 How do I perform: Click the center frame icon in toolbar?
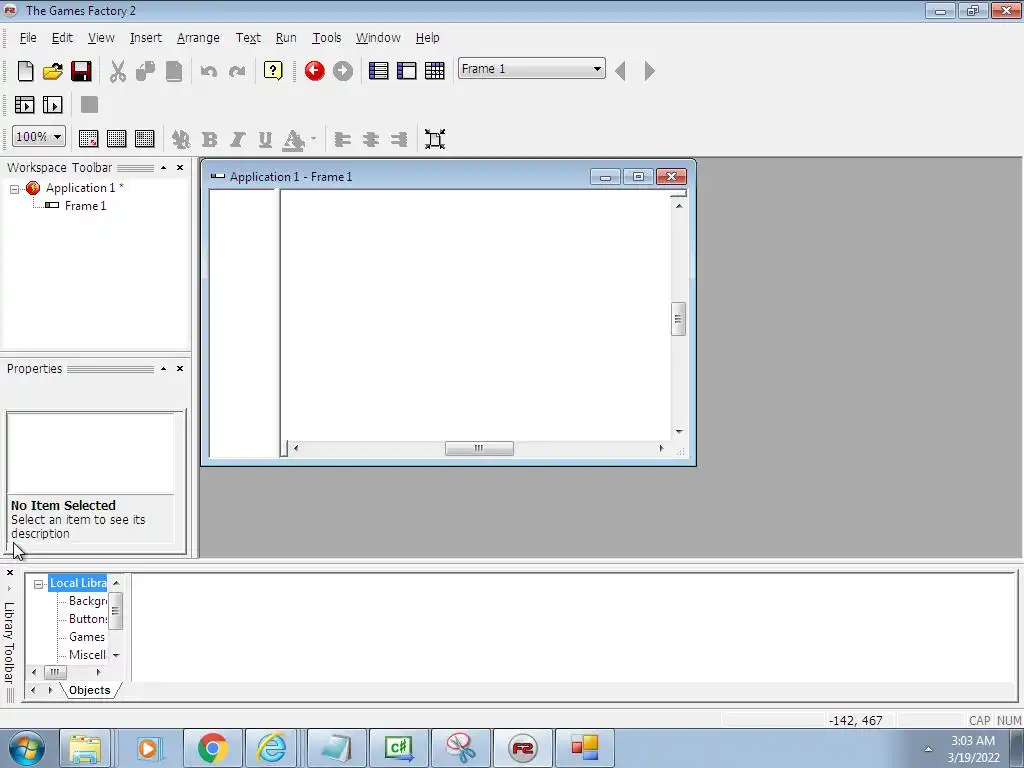point(435,139)
